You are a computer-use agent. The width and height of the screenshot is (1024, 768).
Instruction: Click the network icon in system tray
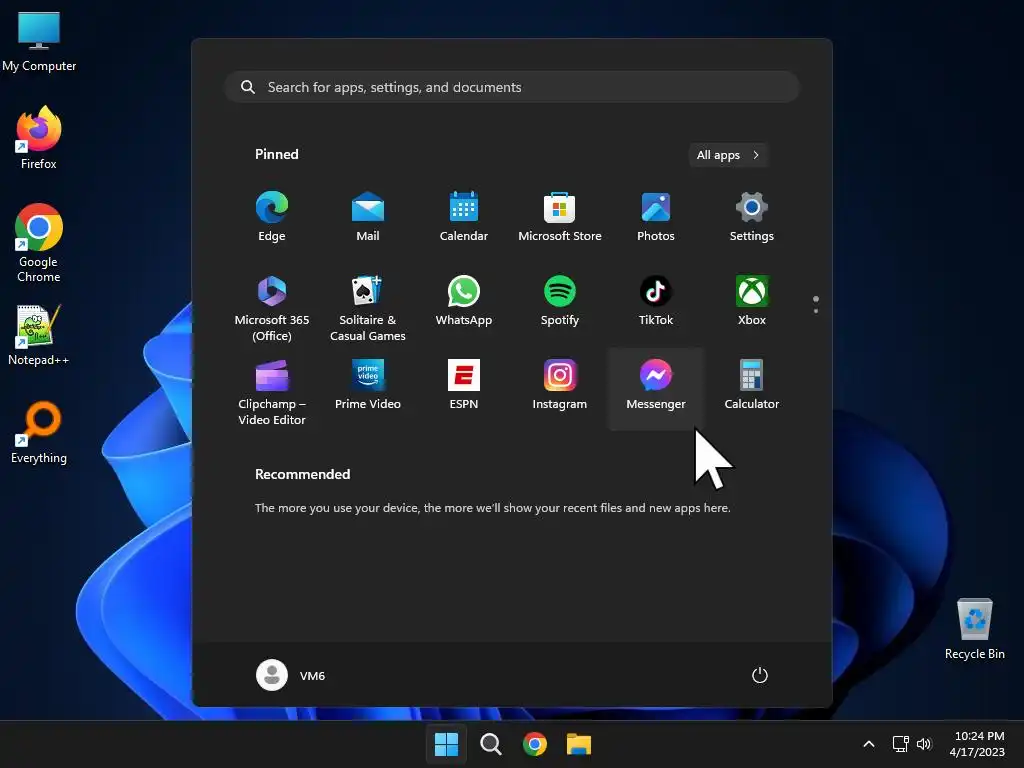[901, 744]
